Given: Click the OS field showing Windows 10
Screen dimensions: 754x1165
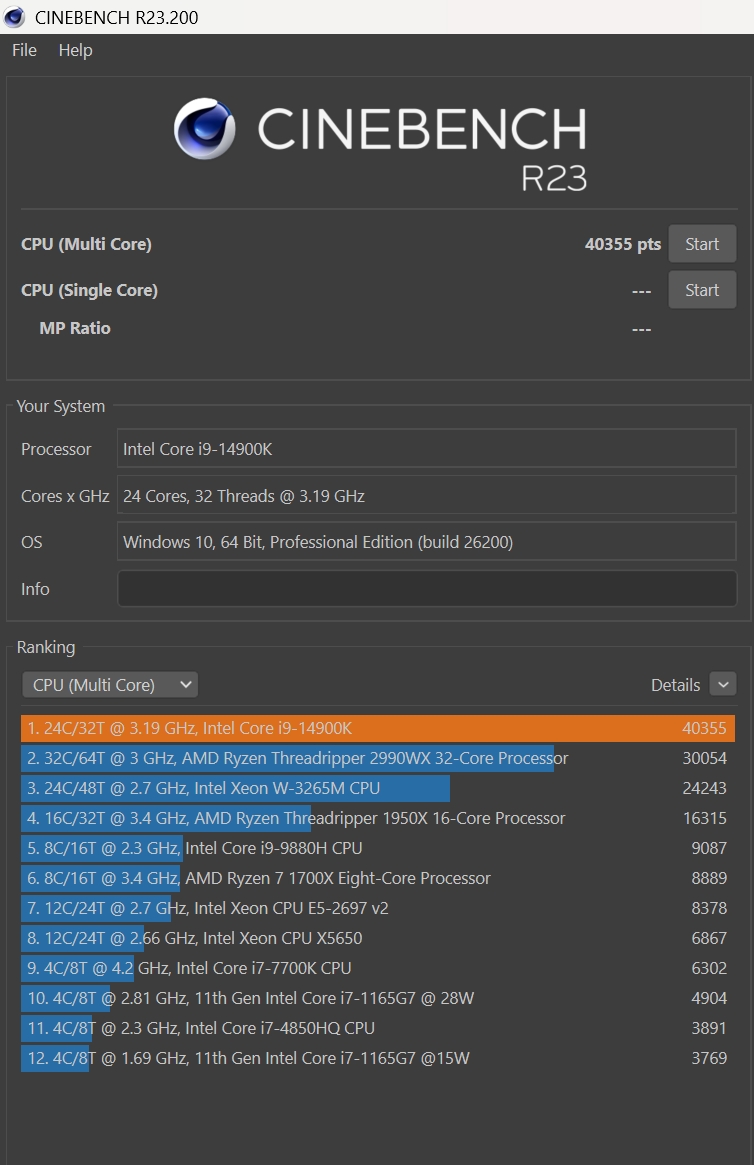Looking at the screenshot, I should pyautogui.click(x=426, y=542).
